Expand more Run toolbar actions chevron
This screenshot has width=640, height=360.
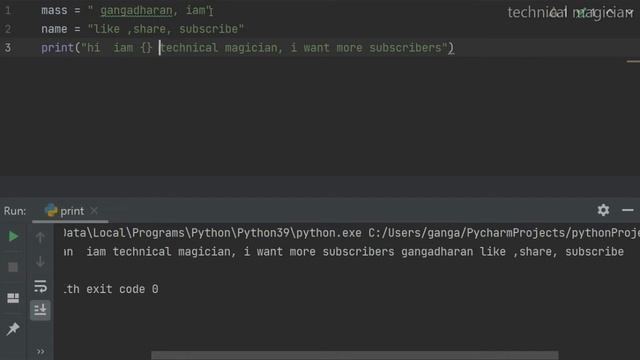tap(40, 351)
